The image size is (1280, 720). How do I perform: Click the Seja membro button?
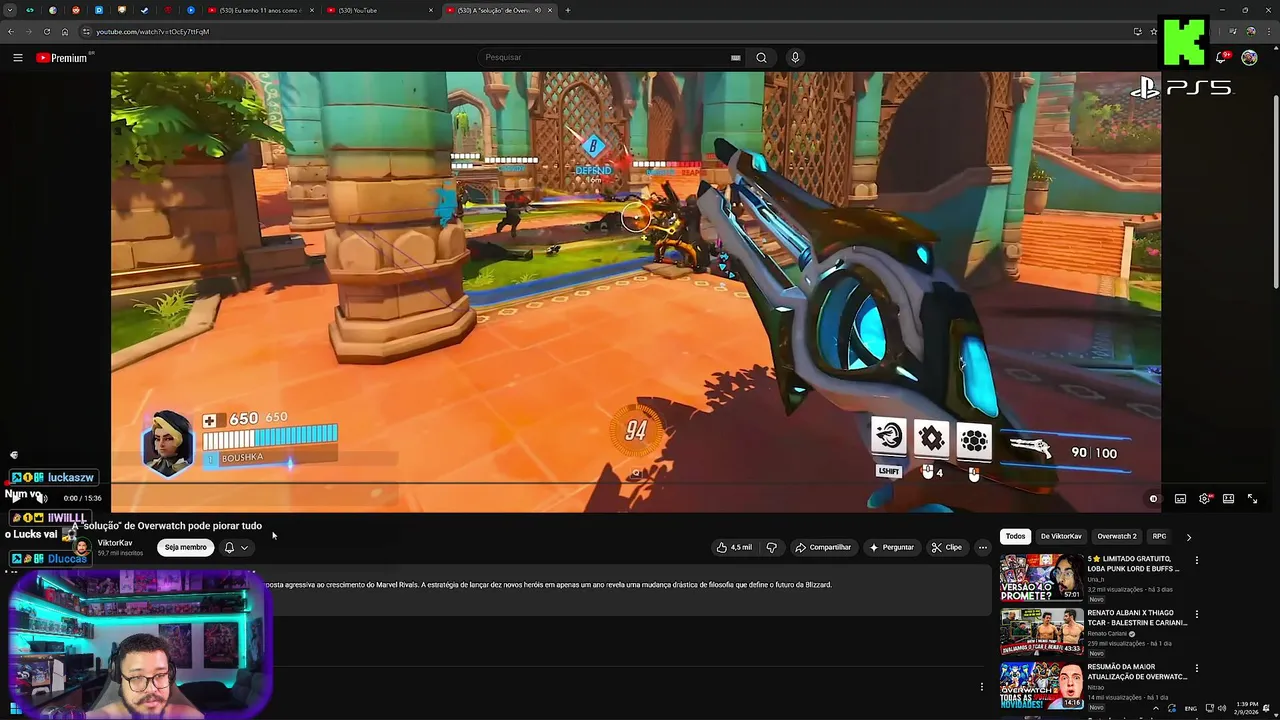pos(186,547)
